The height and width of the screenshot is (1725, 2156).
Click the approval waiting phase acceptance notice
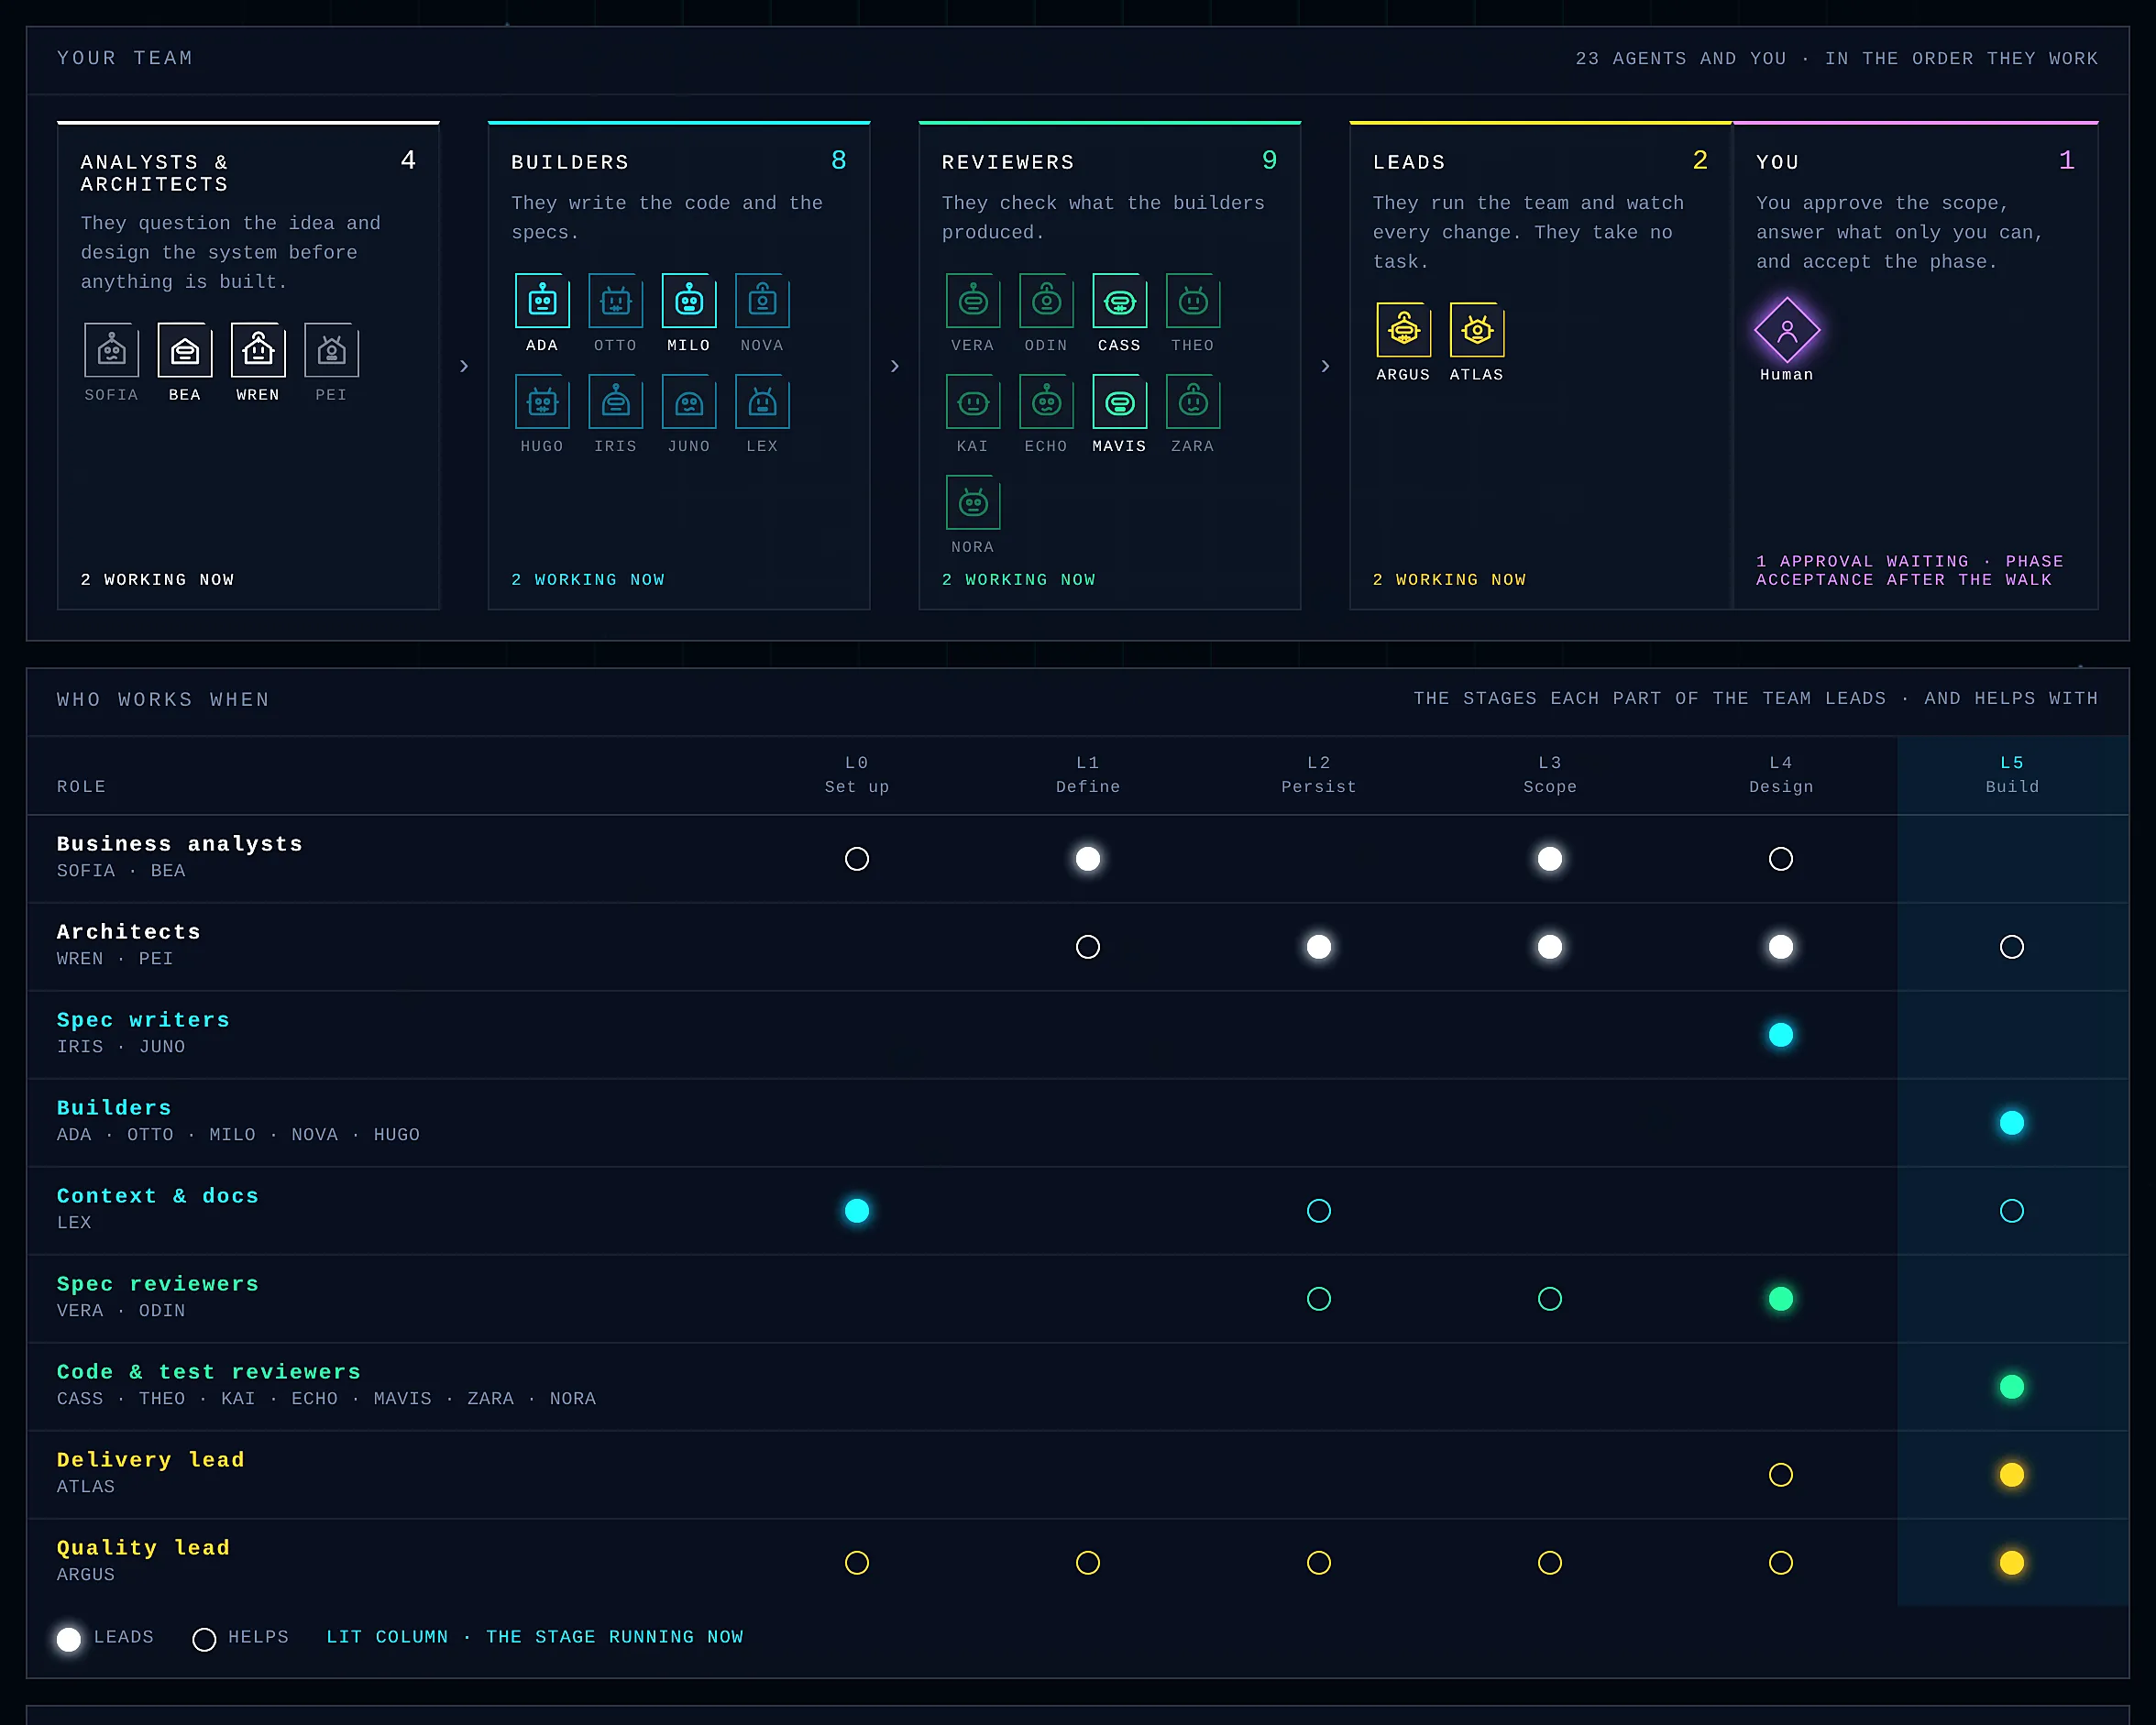(x=1909, y=571)
